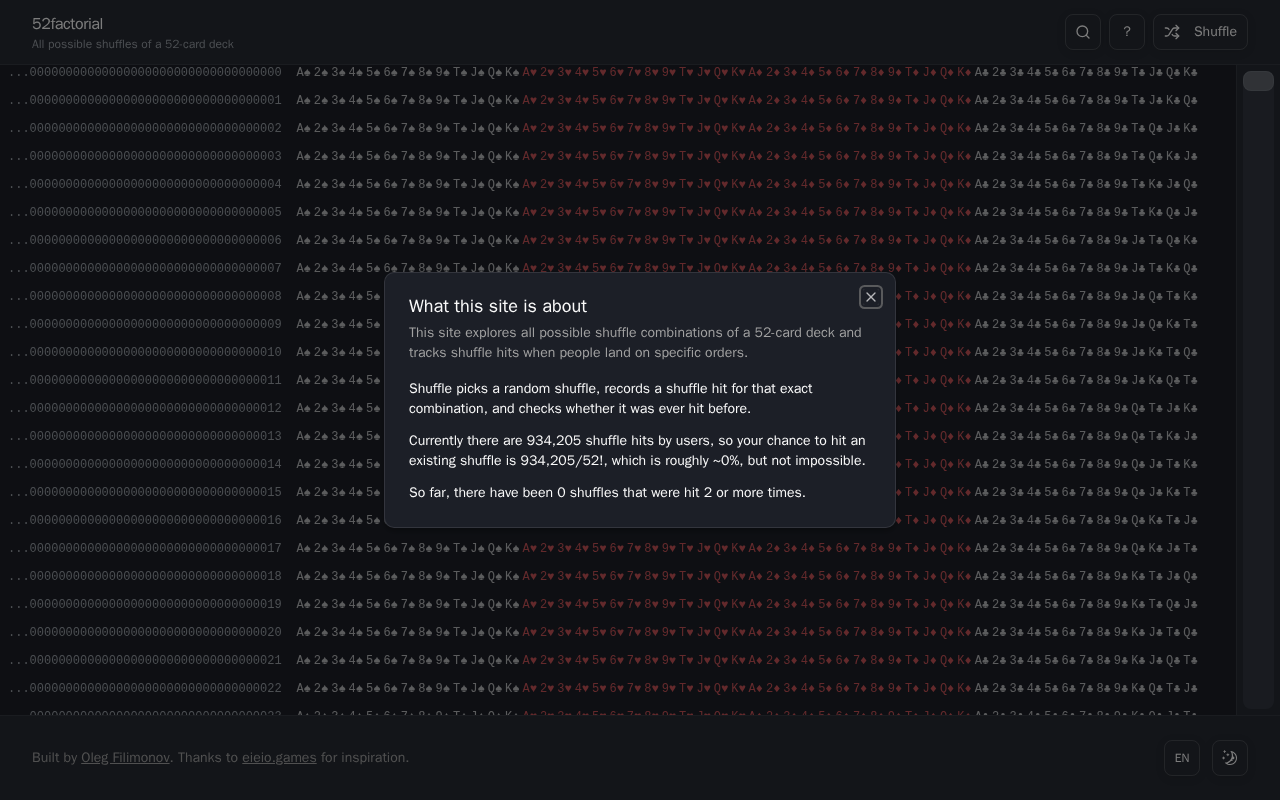Open the search magnifier icon

click(x=1083, y=32)
